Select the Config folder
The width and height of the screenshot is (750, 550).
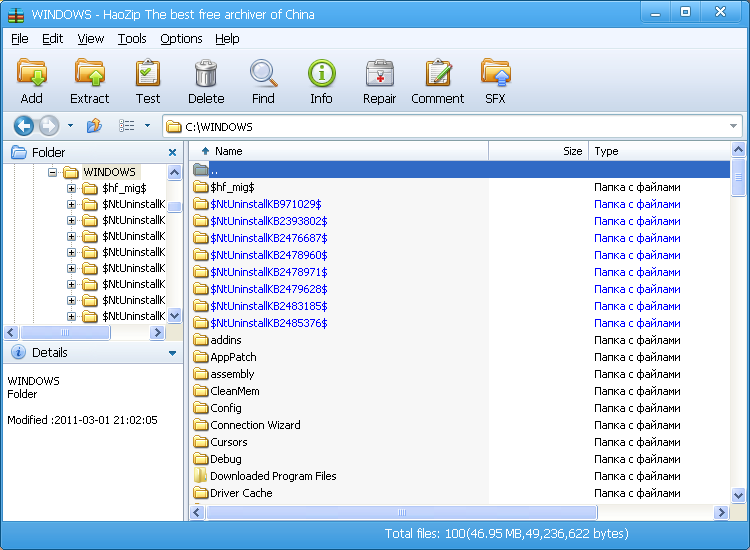point(226,408)
